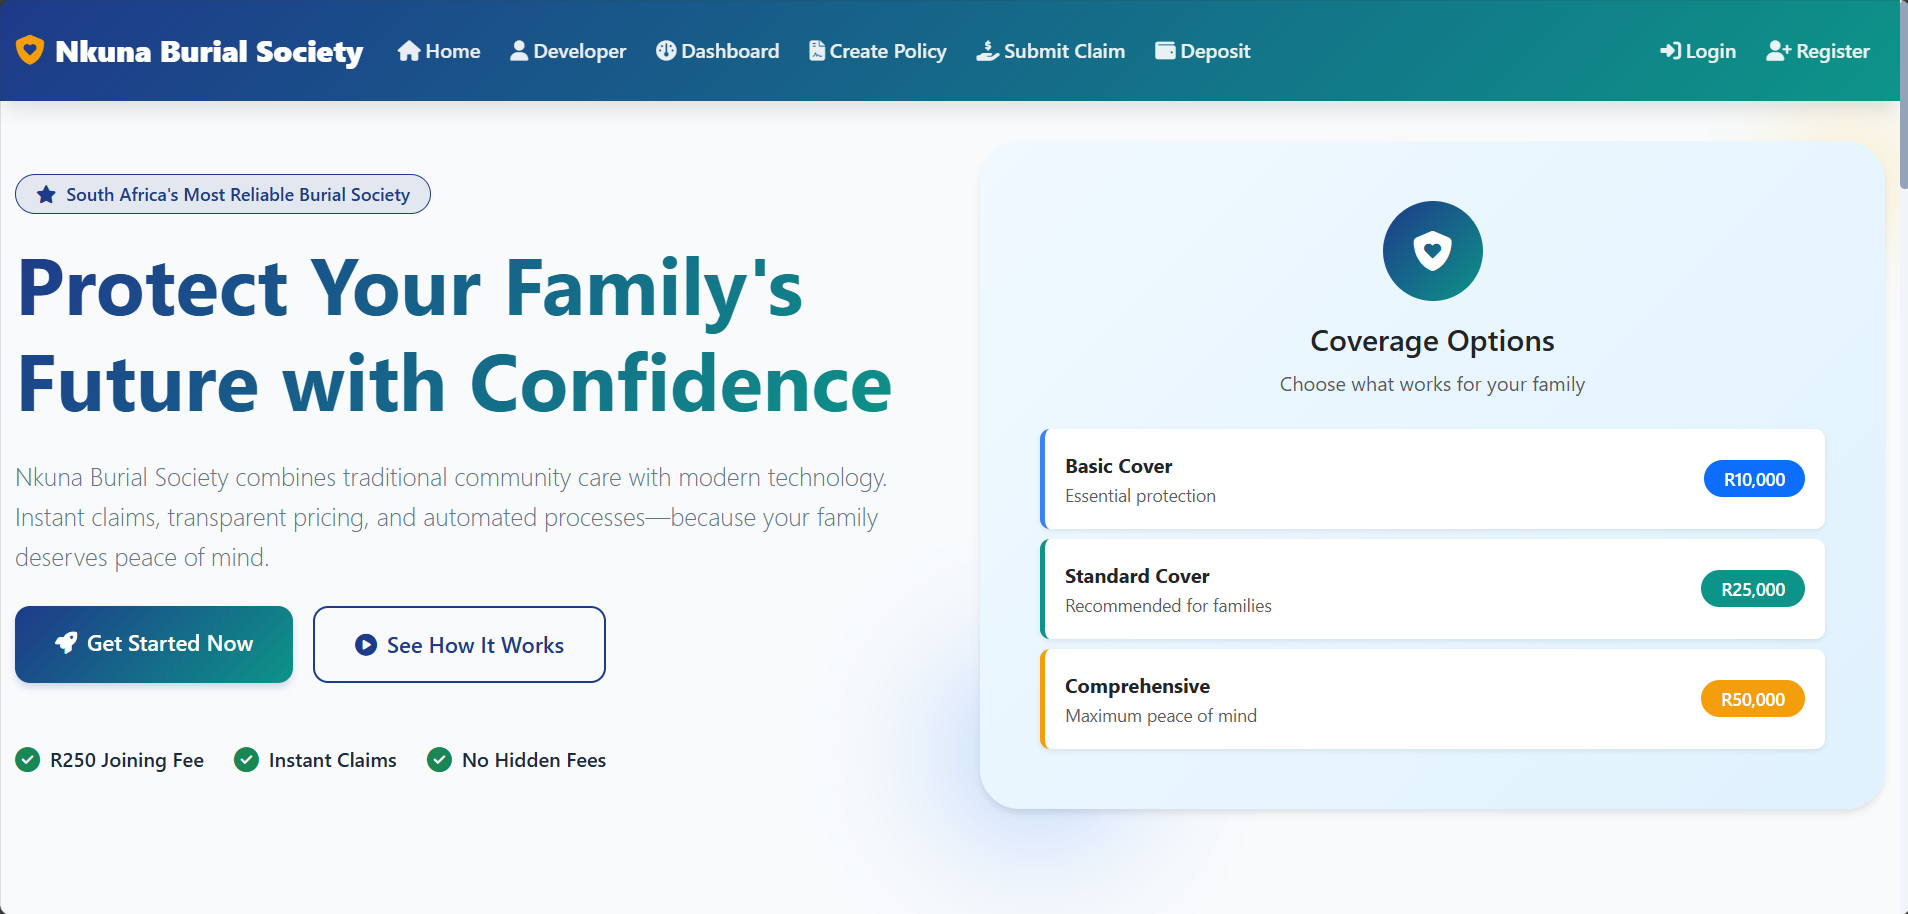Open the Dashboard page
Image resolution: width=1908 pixels, height=914 pixels.
pyautogui.click(x=718, y=51)
